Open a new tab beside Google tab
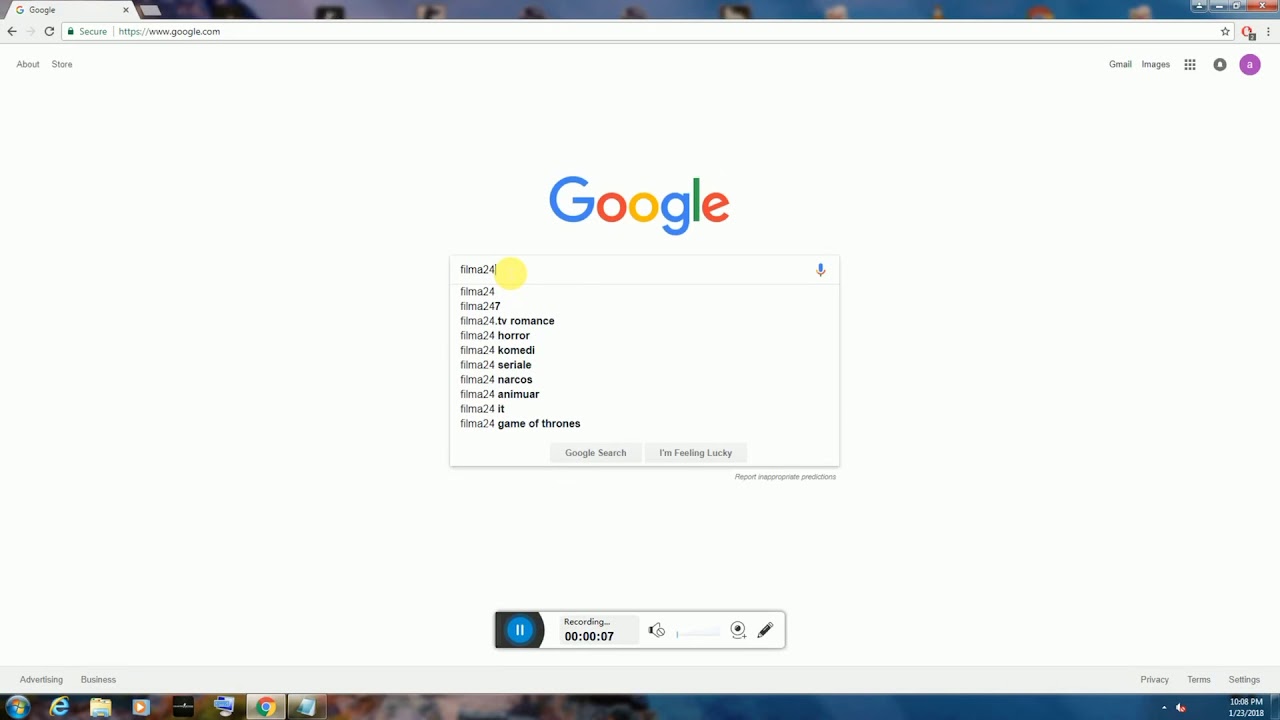 [149, 11]
